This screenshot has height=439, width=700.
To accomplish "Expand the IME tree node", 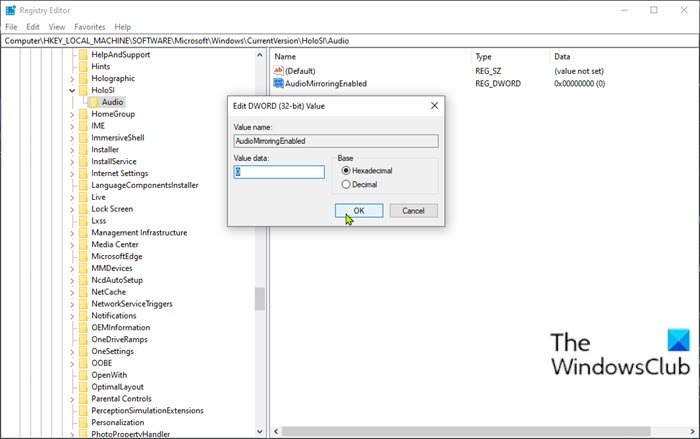I will 72,126.
